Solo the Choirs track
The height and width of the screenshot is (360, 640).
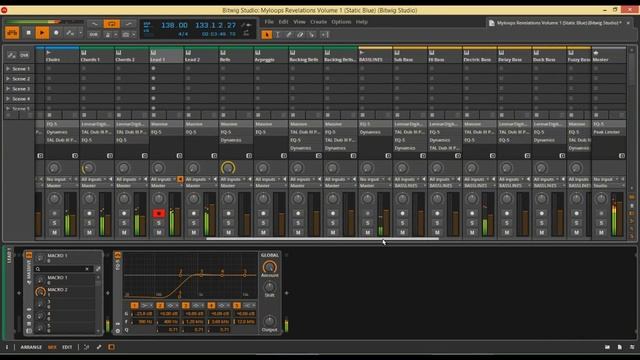click(x=54, y=223)
